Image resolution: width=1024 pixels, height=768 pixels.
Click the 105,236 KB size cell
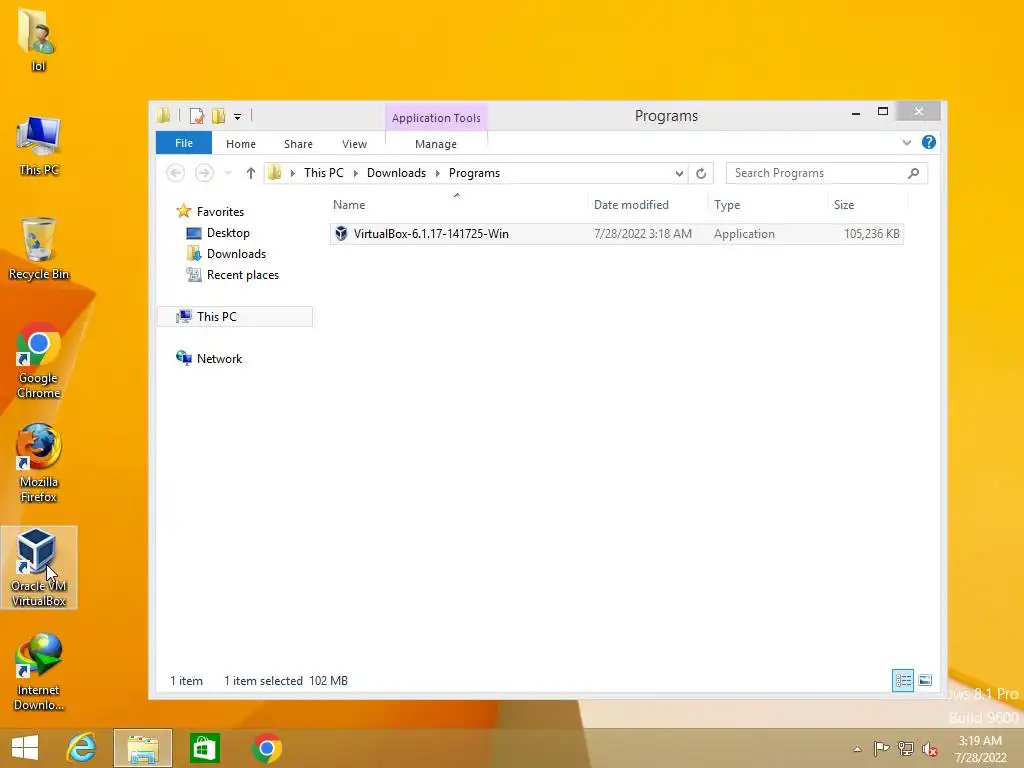point(871,234)
